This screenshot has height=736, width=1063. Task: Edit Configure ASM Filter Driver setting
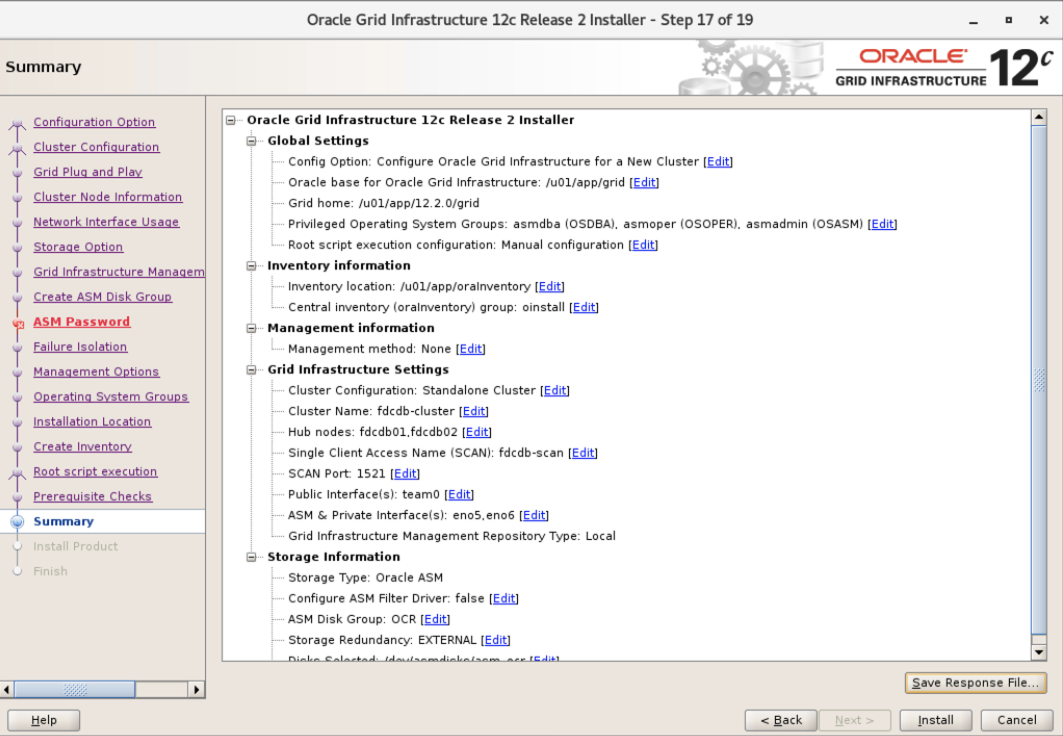coord(504,598)
